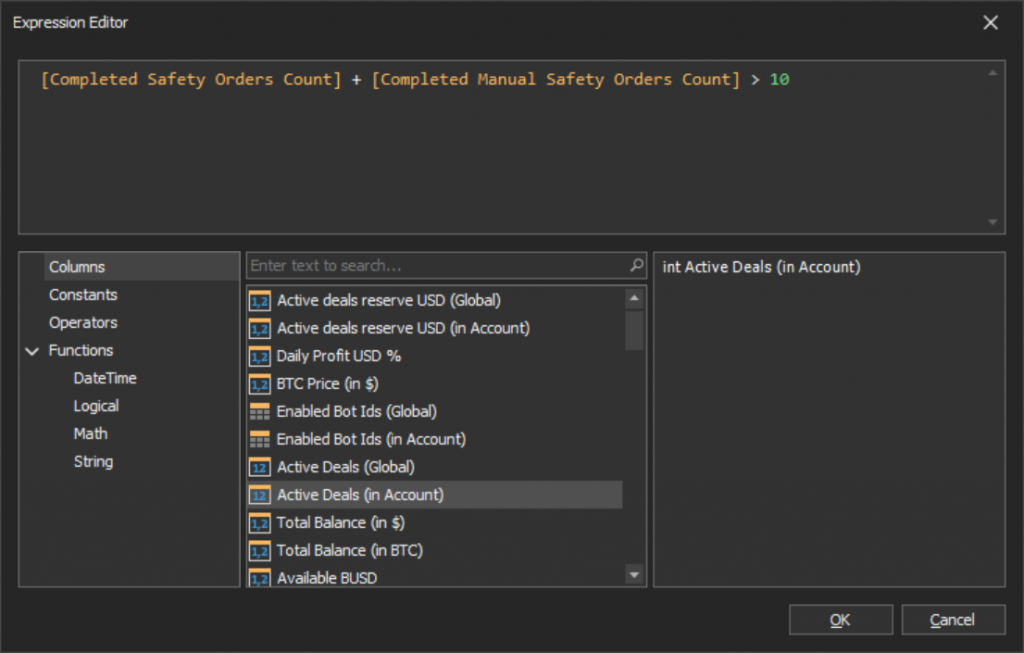Viewport: 1024px width, 653px height.
Task: Click the search magnifier icon
Action: tap(637, 265)
